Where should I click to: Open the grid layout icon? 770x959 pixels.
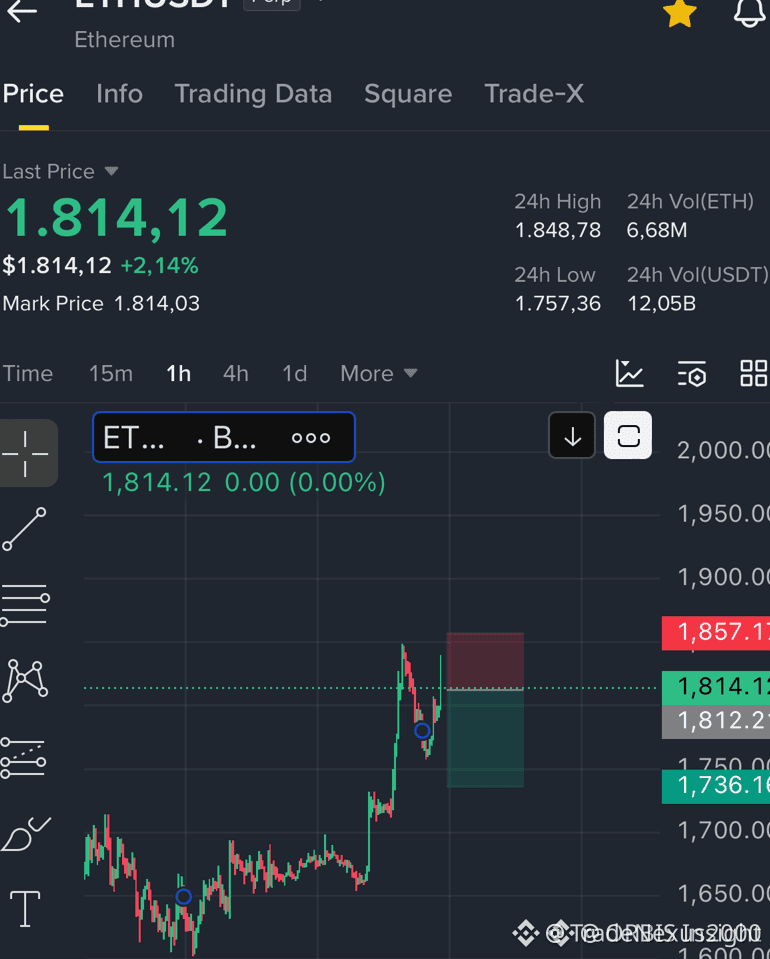point(754,374)
